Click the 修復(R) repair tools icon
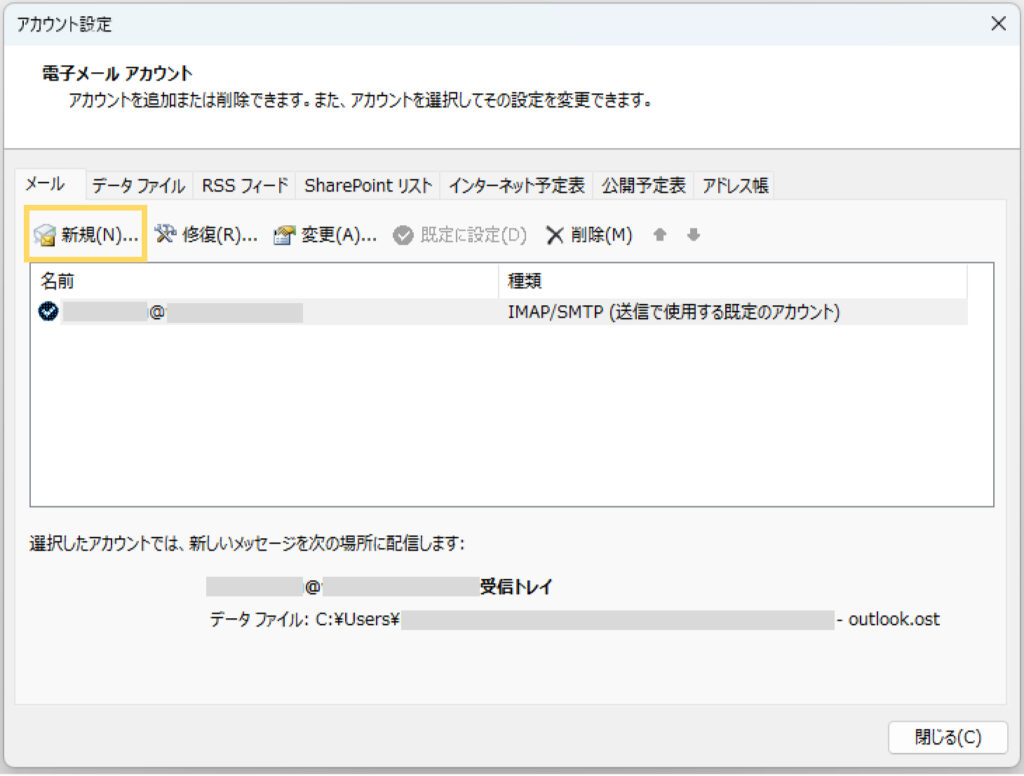The width and height of the screenshot is (1024, 776). (x=166, y=235)
